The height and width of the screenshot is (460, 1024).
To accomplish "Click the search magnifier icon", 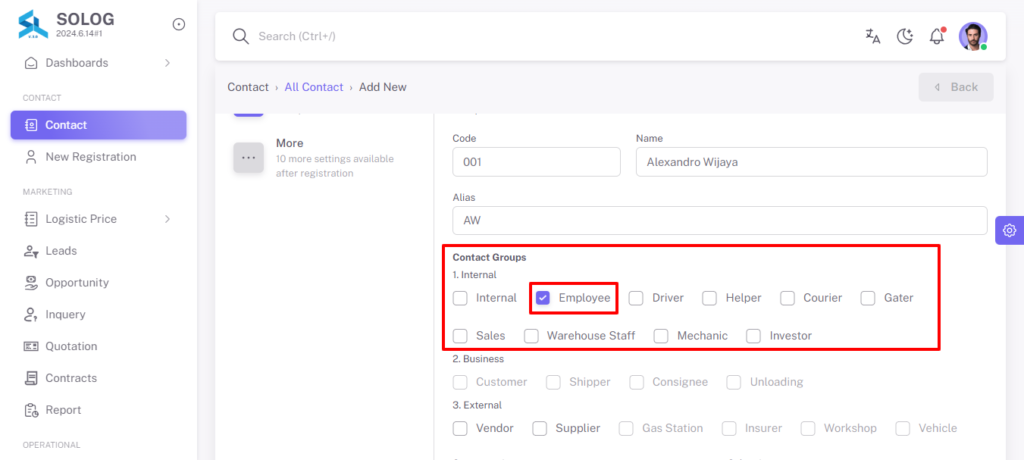I will (x=241, y=37).
